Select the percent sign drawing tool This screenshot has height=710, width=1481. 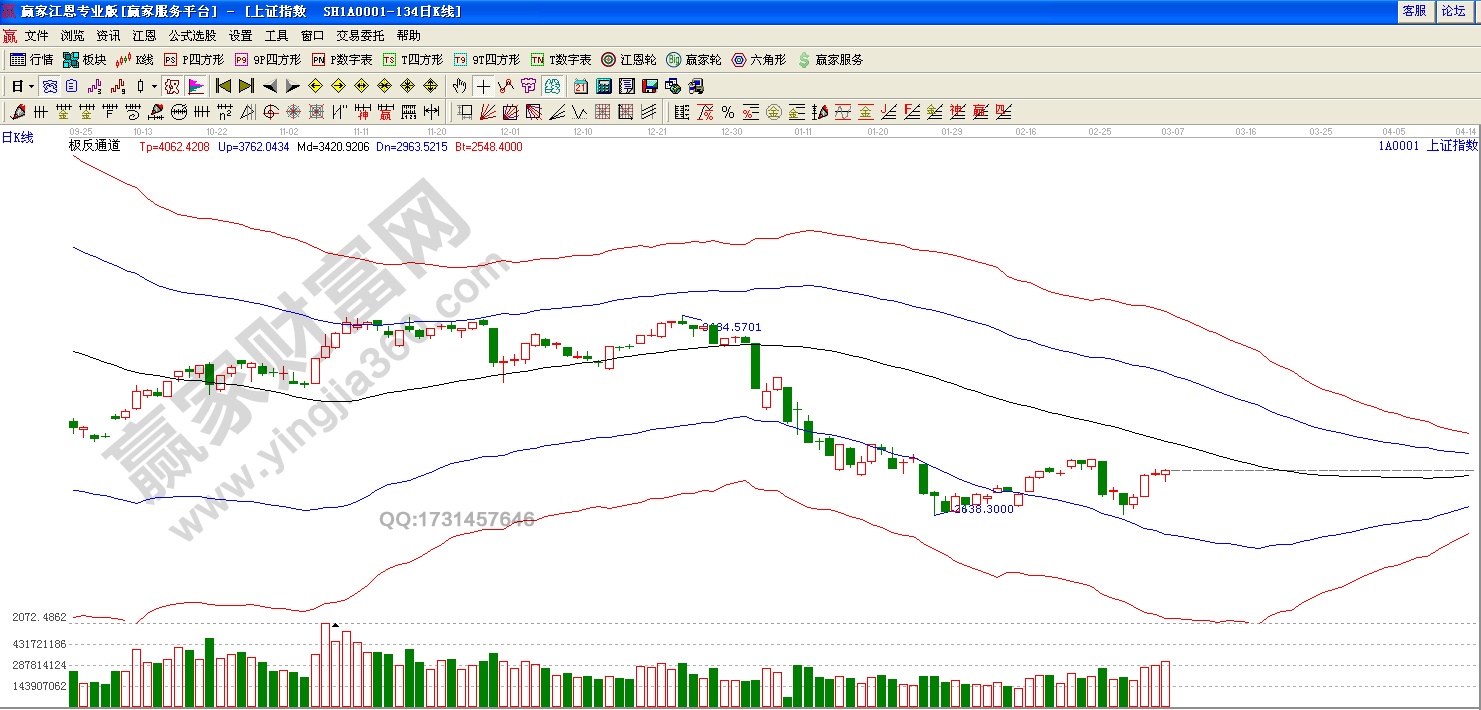pyautogui.click(x=727, y=111)
